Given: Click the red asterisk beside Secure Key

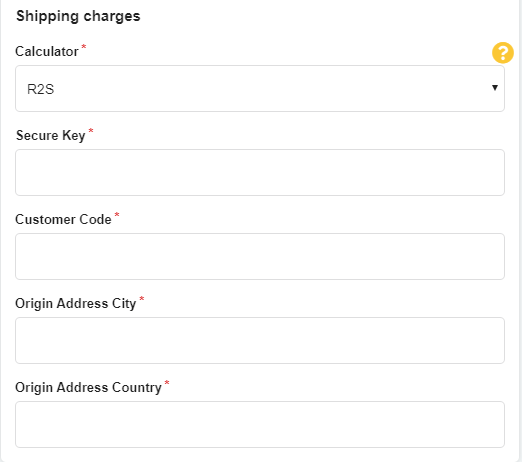Looking at the screenshot, I should (x=91, y=130).
